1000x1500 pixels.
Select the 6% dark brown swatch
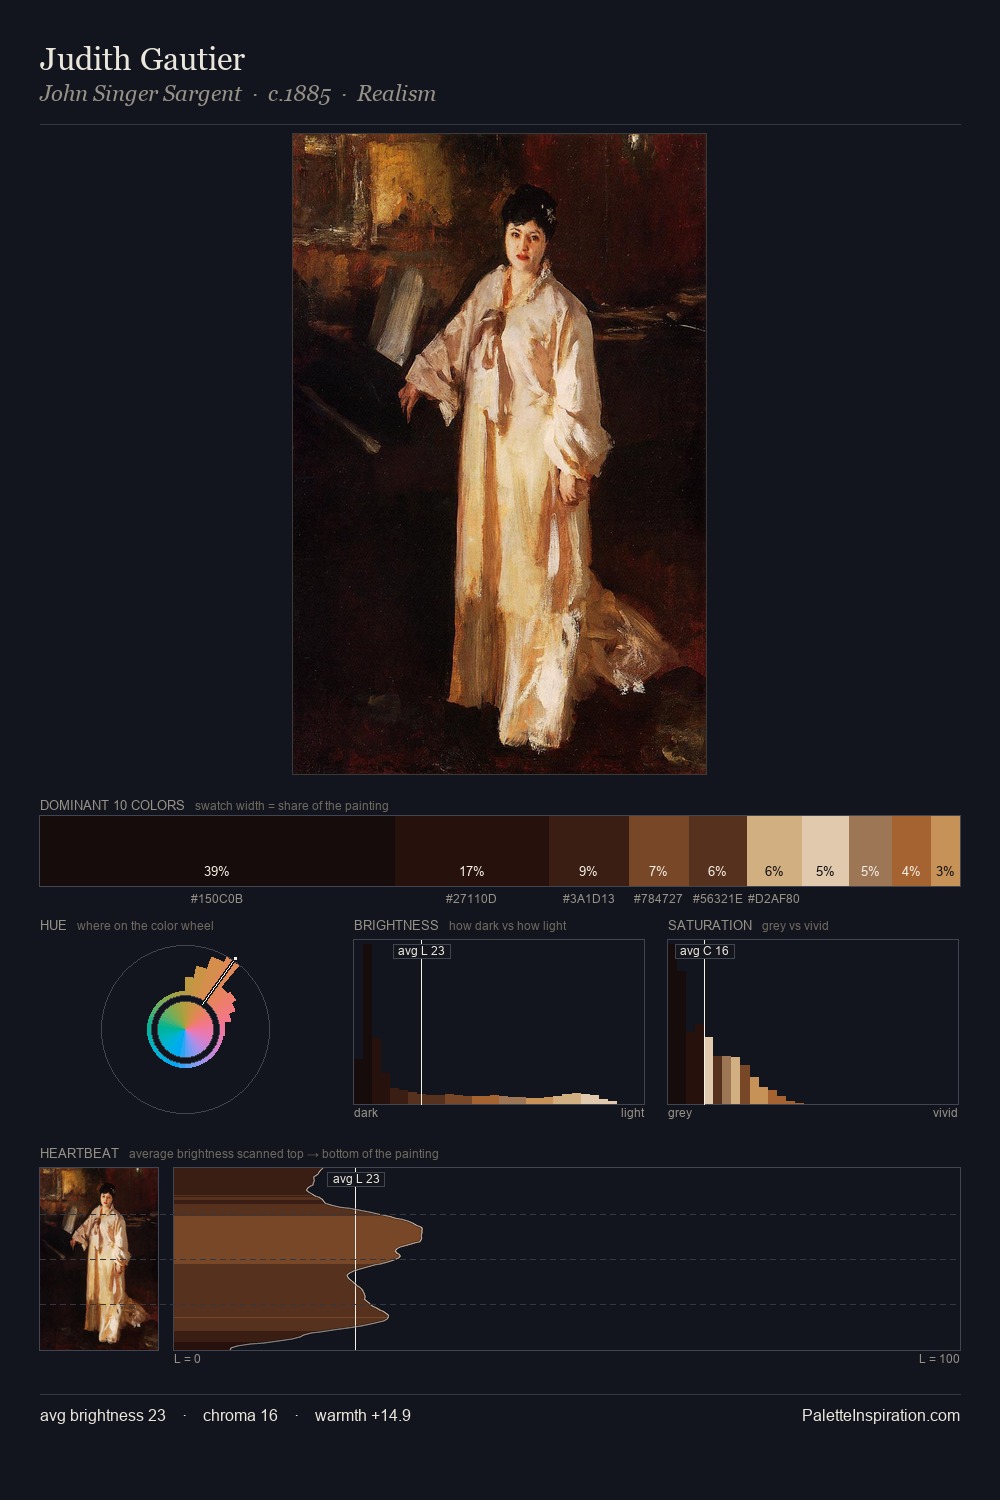[718, 851]
